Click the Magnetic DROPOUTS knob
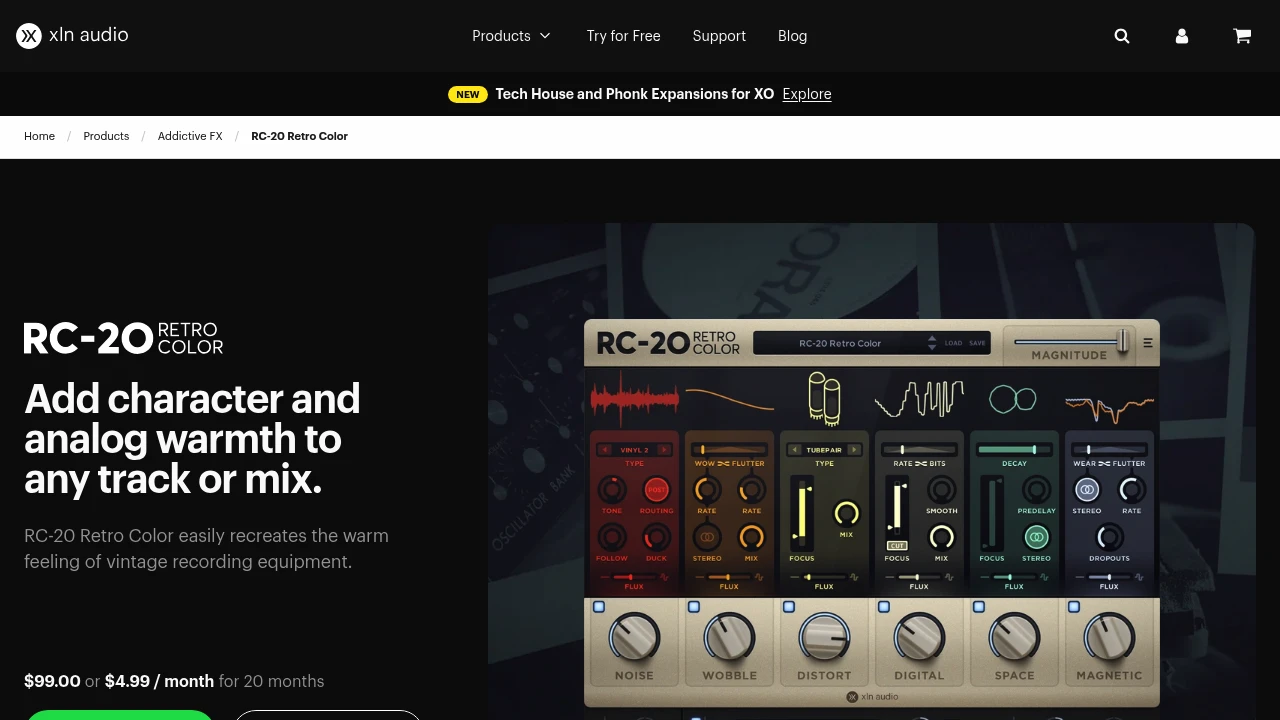The height and width of the screenshot is (720, 1280). pos(1109,537)
